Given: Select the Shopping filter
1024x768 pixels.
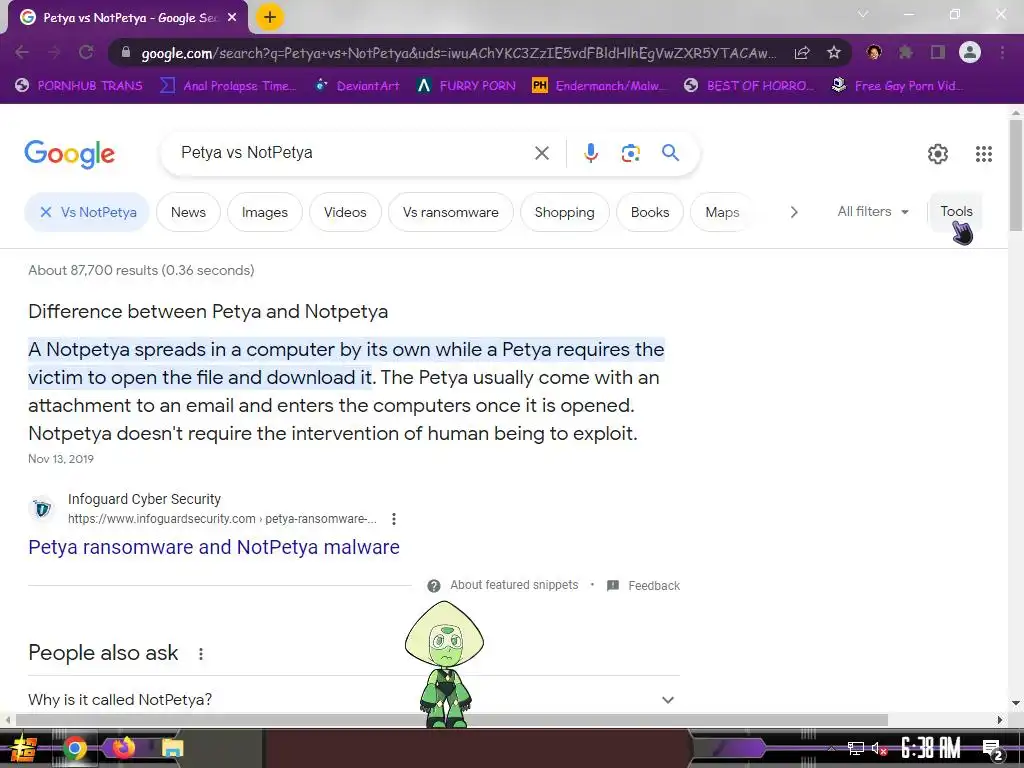Looking at the screenshot, I should [564, 212].
